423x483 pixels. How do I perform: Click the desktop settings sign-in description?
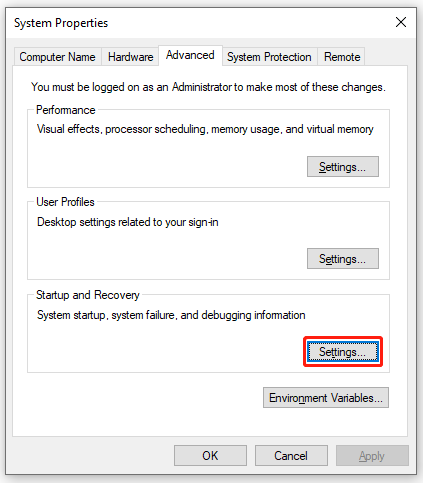(128, 222)
